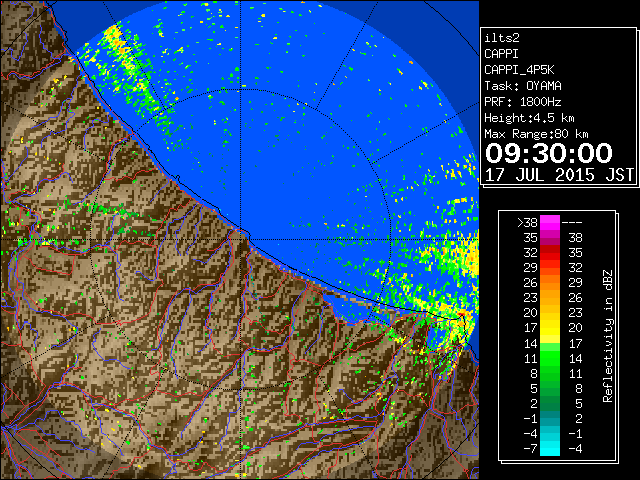This screenshot has width=640, height=480.
Task: Click the orange 23–26 dBZ legend swatch
Action: (x=550, y=298)
